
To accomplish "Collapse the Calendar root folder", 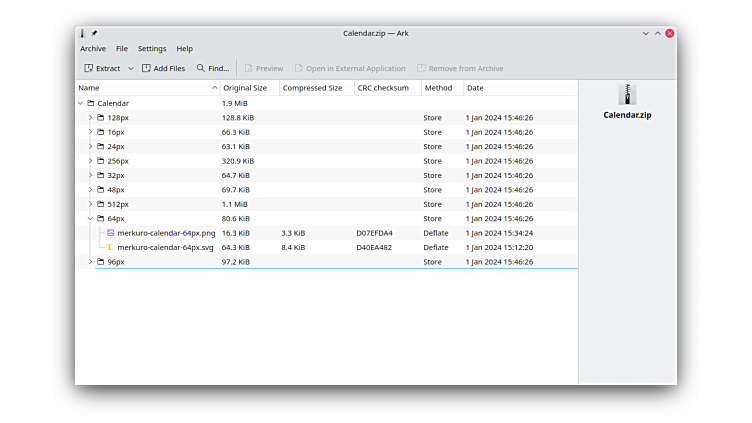I will click(x=80, y=103).
